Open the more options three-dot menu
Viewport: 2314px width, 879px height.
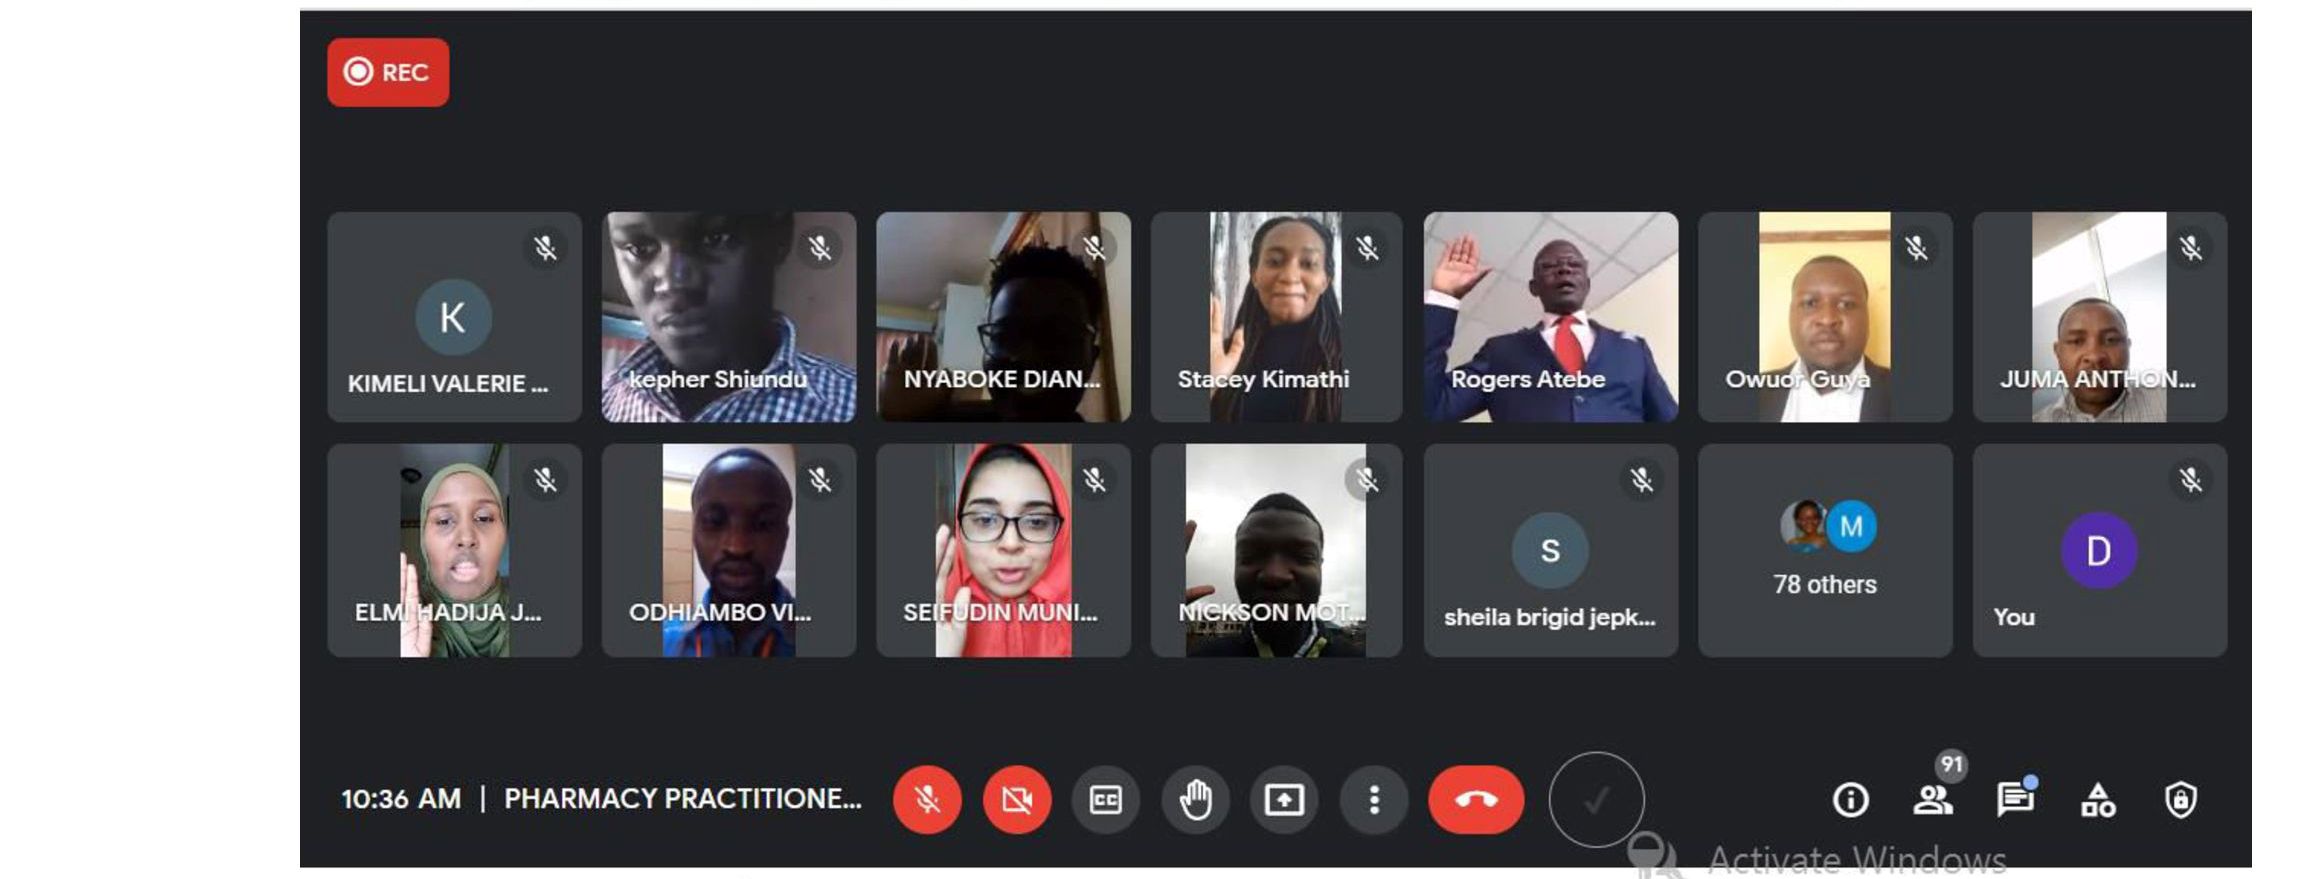tap(1374, 800)
